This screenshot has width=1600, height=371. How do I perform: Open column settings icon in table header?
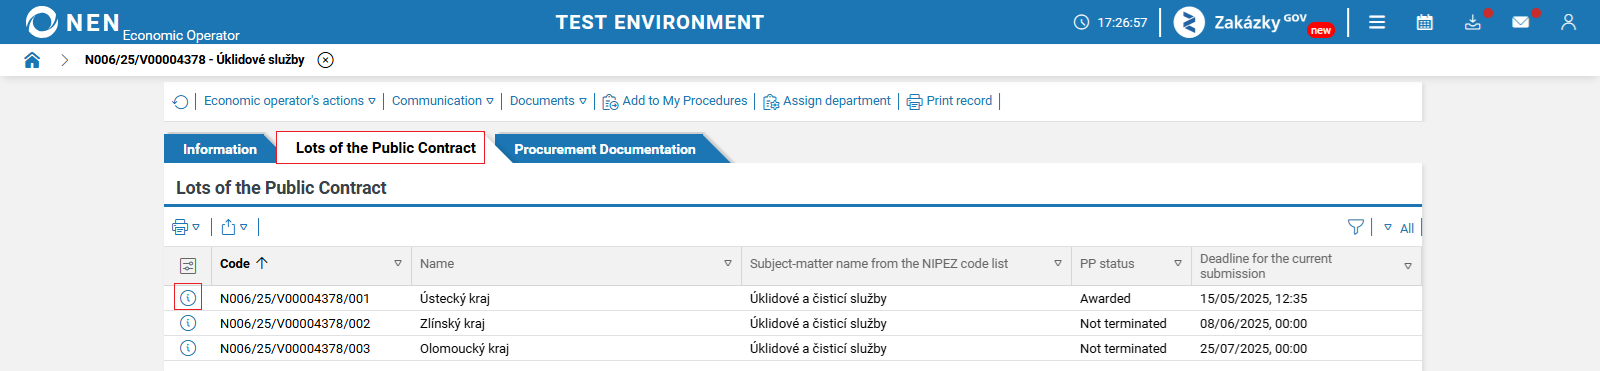188,266
